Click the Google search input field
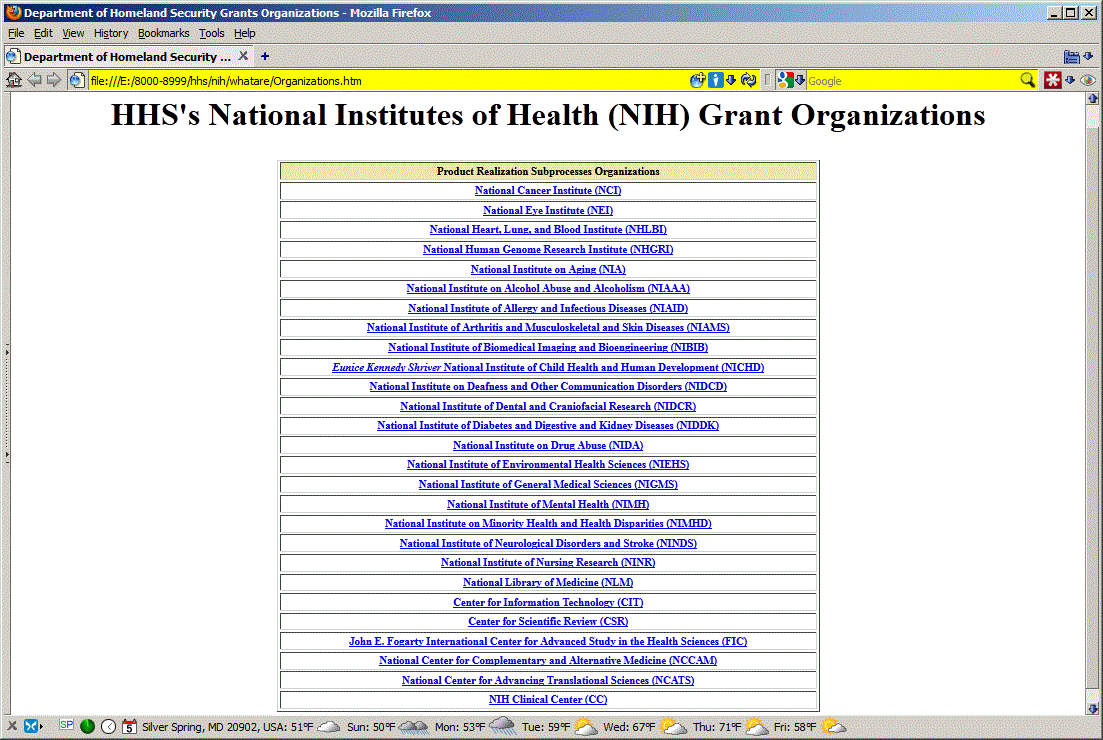This screenshot has height=740, width=1103. [912, 81]
